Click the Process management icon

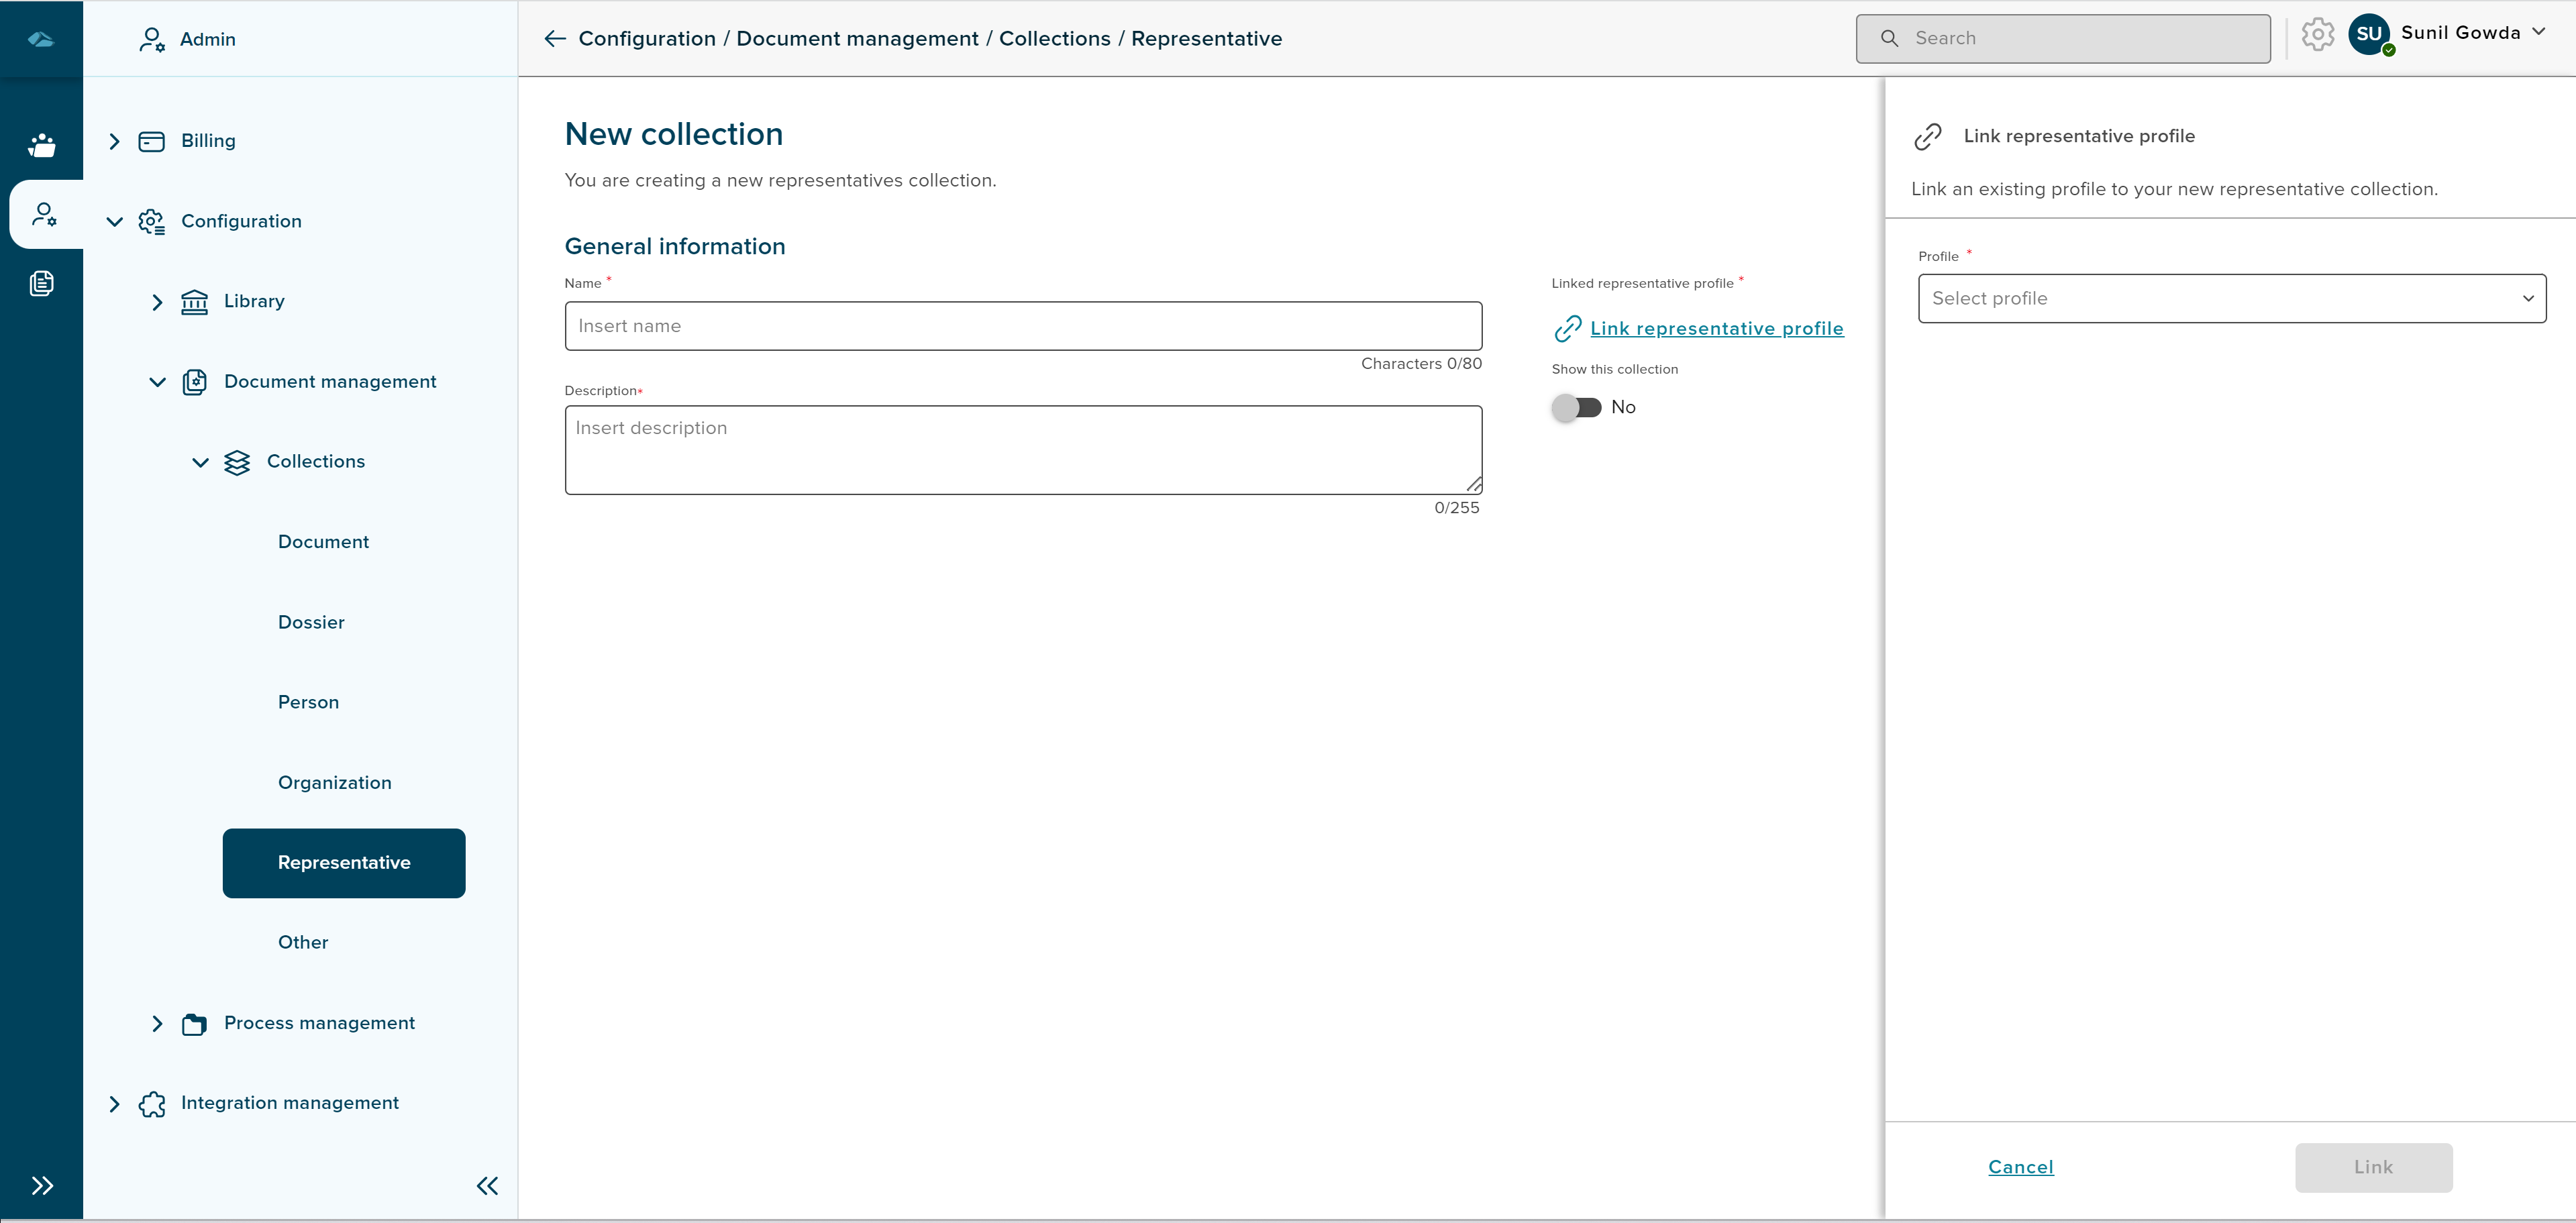tap(194, 1022)
